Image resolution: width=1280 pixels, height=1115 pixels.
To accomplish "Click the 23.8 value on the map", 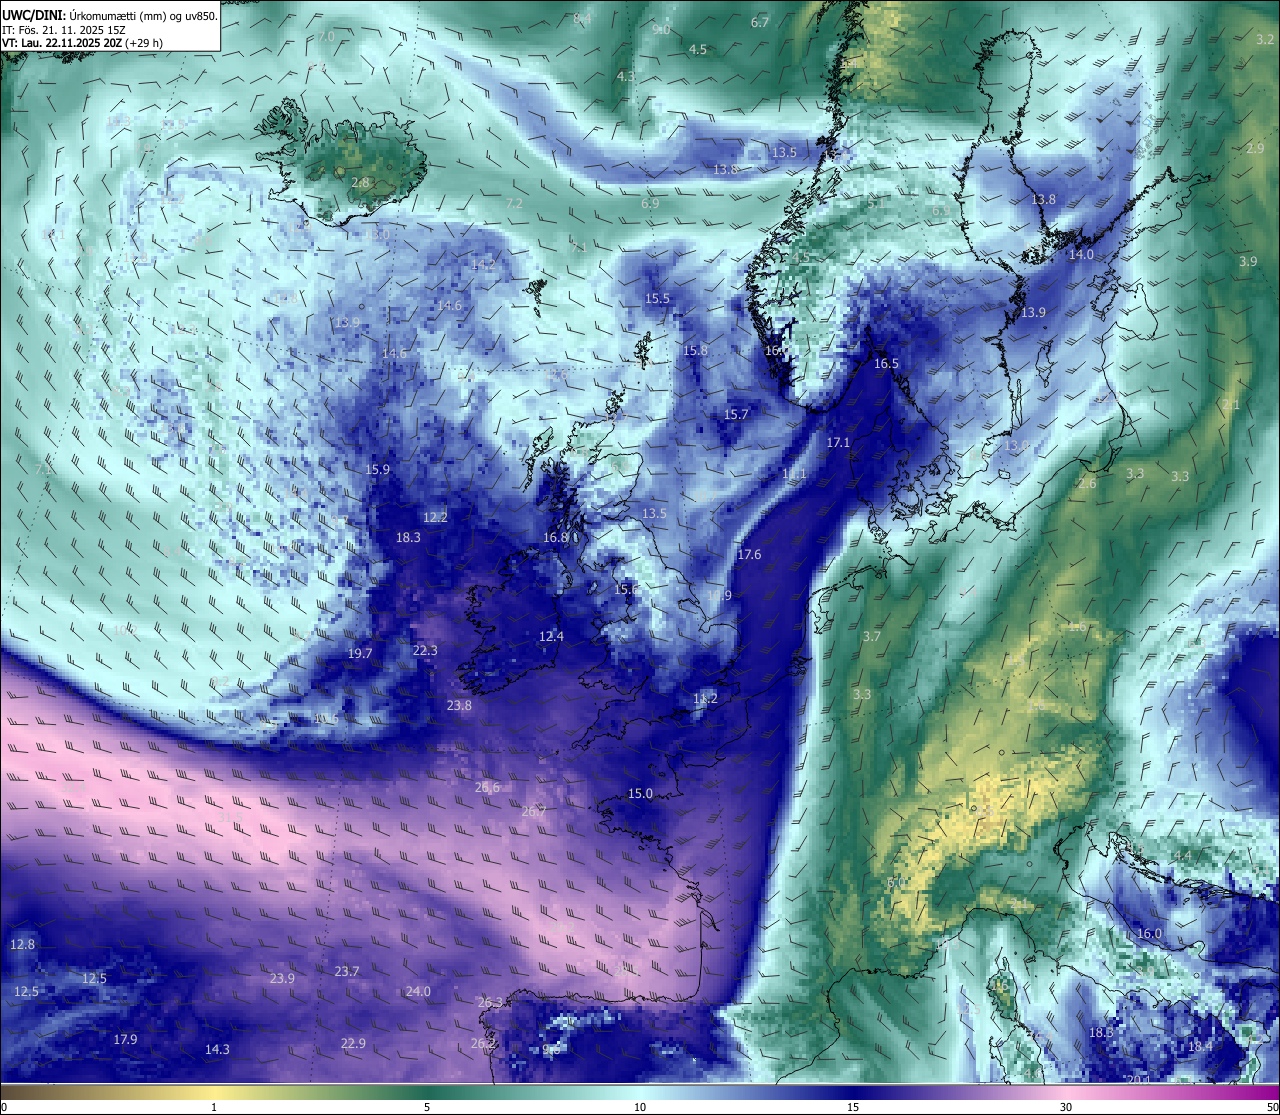I will coord(459,705).
